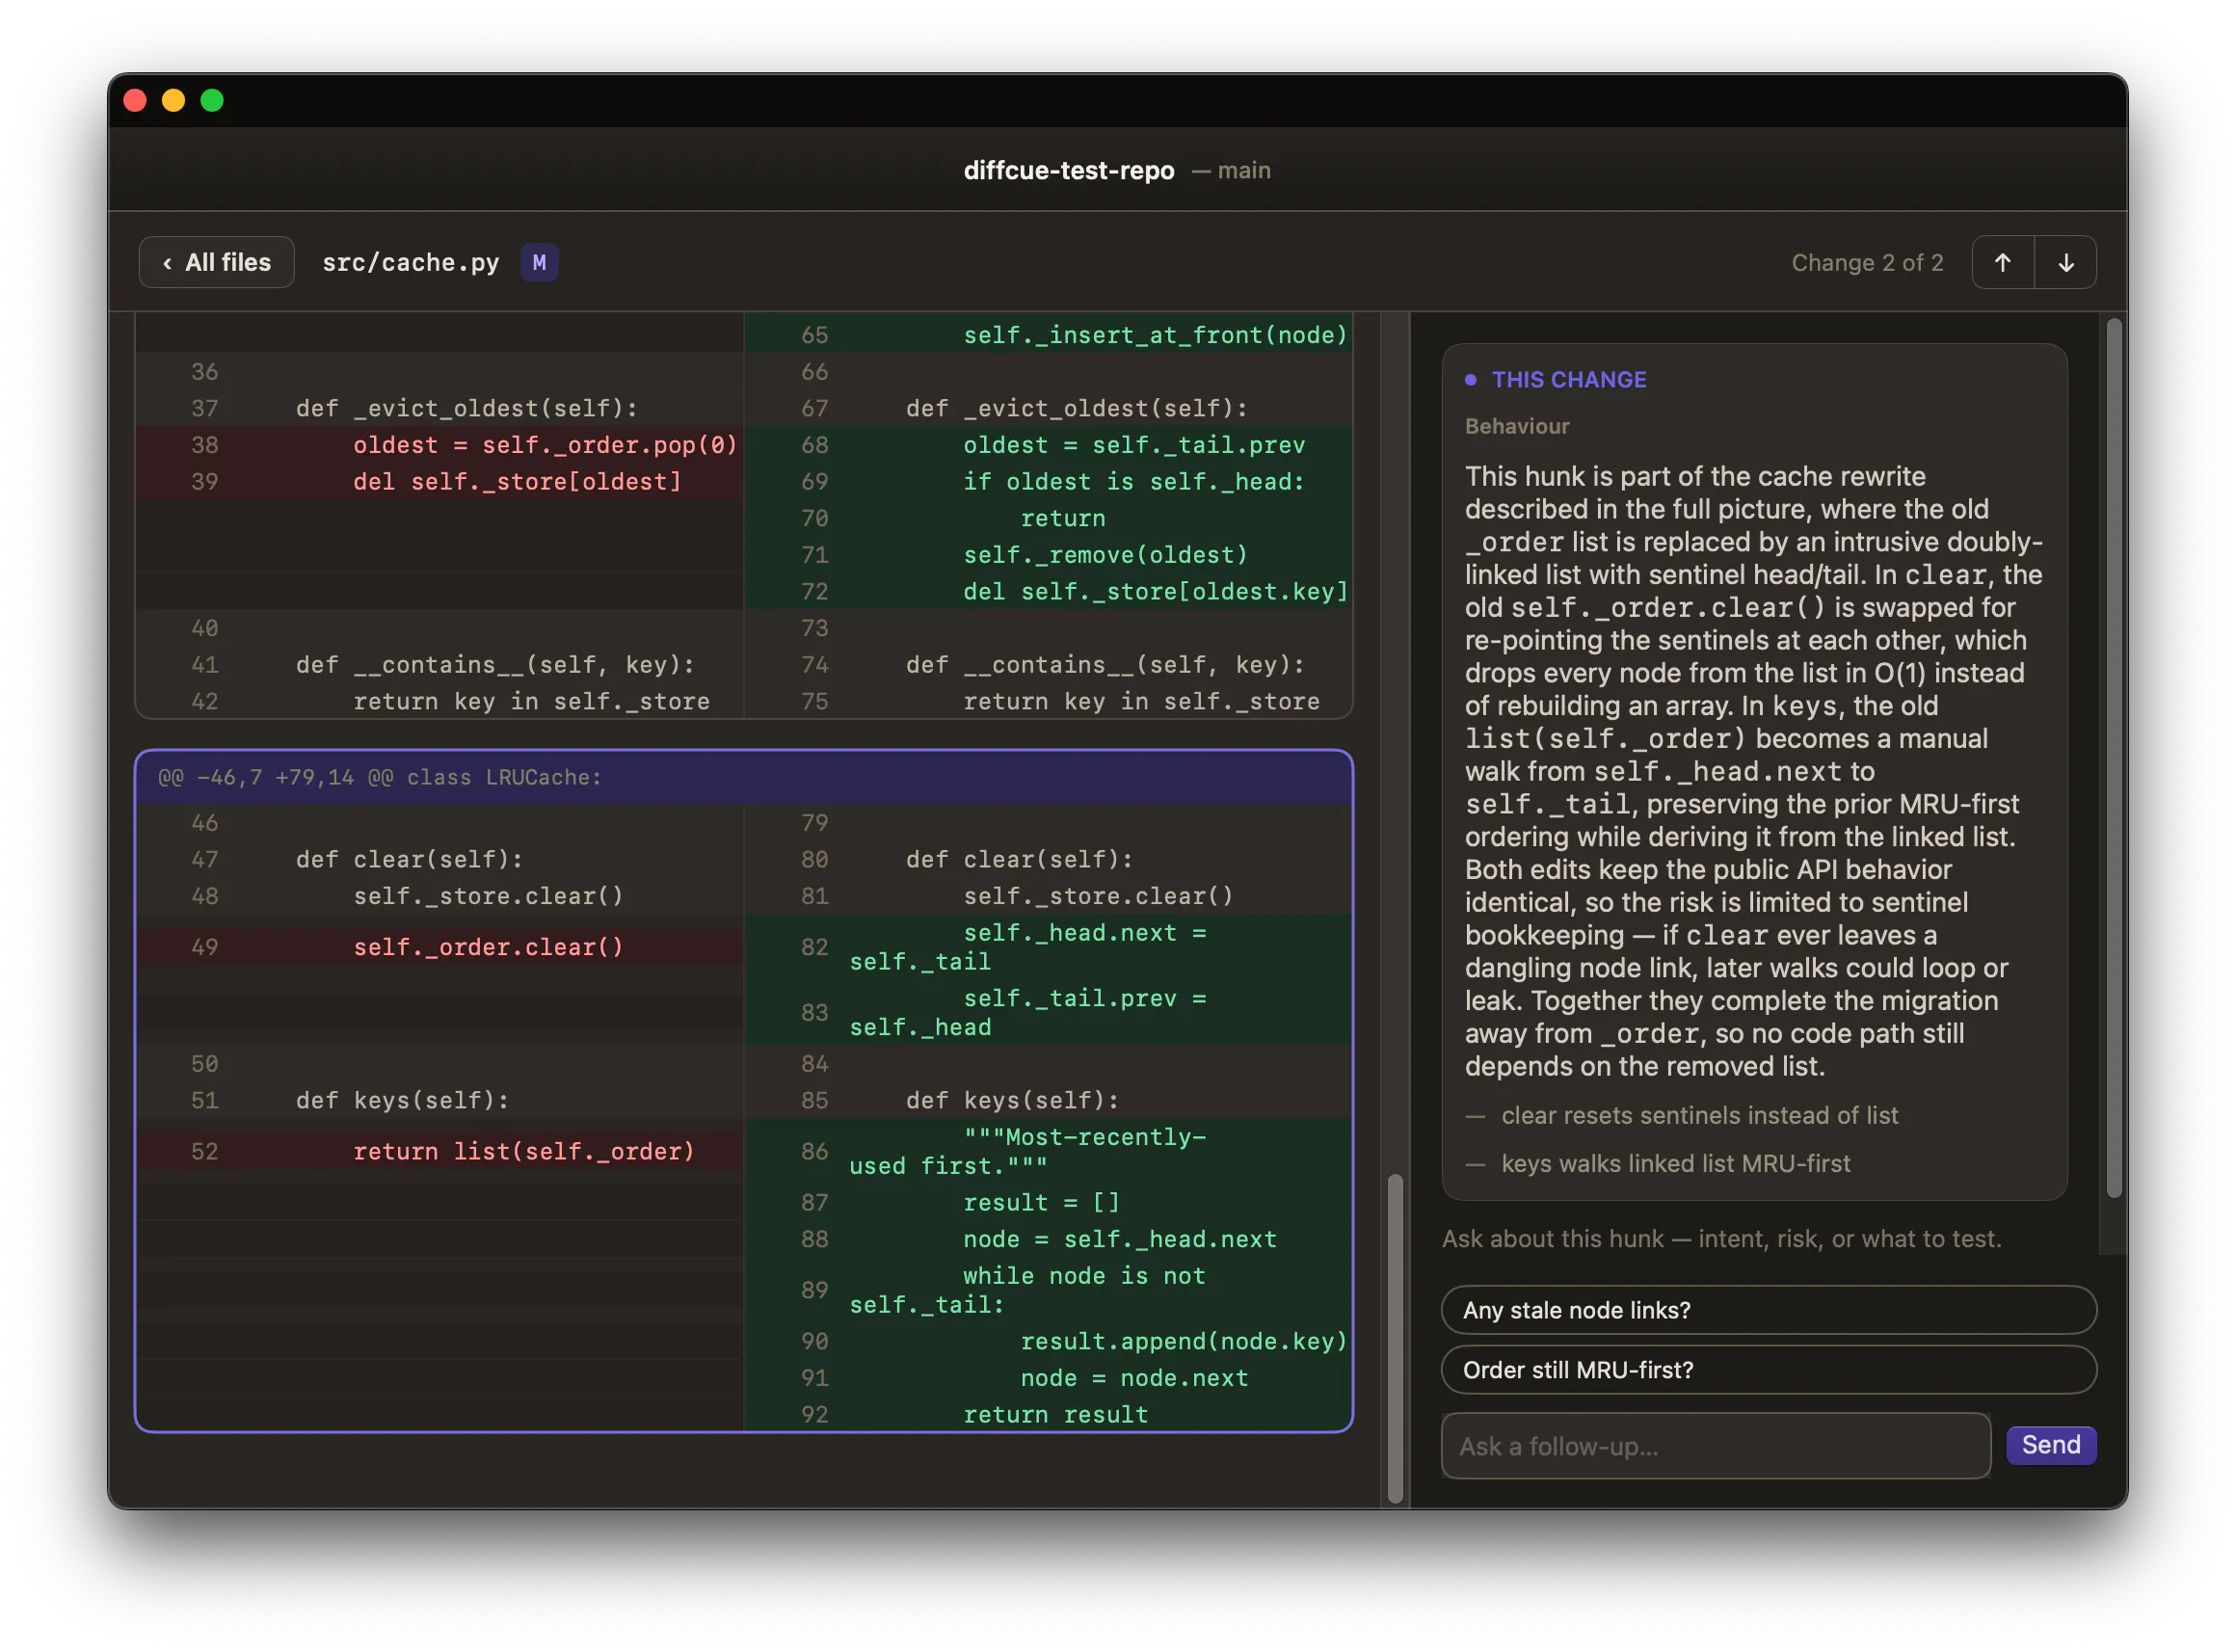Image resolution: width=2236 pixels, height=1652 pixels.
Task: Jump to the next change with down arrow
Action: point(2065,263)
